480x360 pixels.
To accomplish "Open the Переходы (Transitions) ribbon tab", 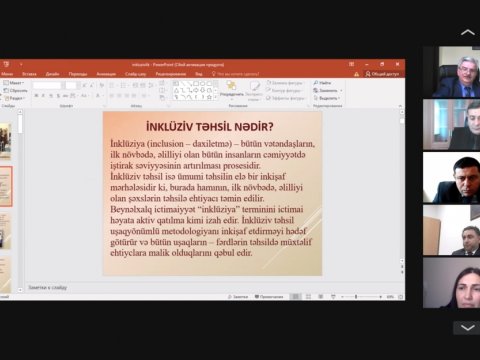I will click(x=78, y=74).
